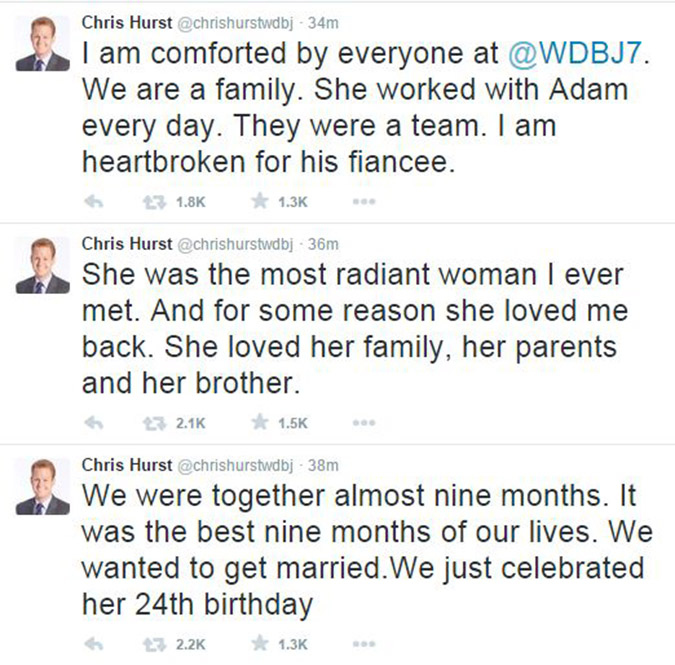Reply to the '24th birthday' tweet
675x665 pixels.
click(96, 644)
